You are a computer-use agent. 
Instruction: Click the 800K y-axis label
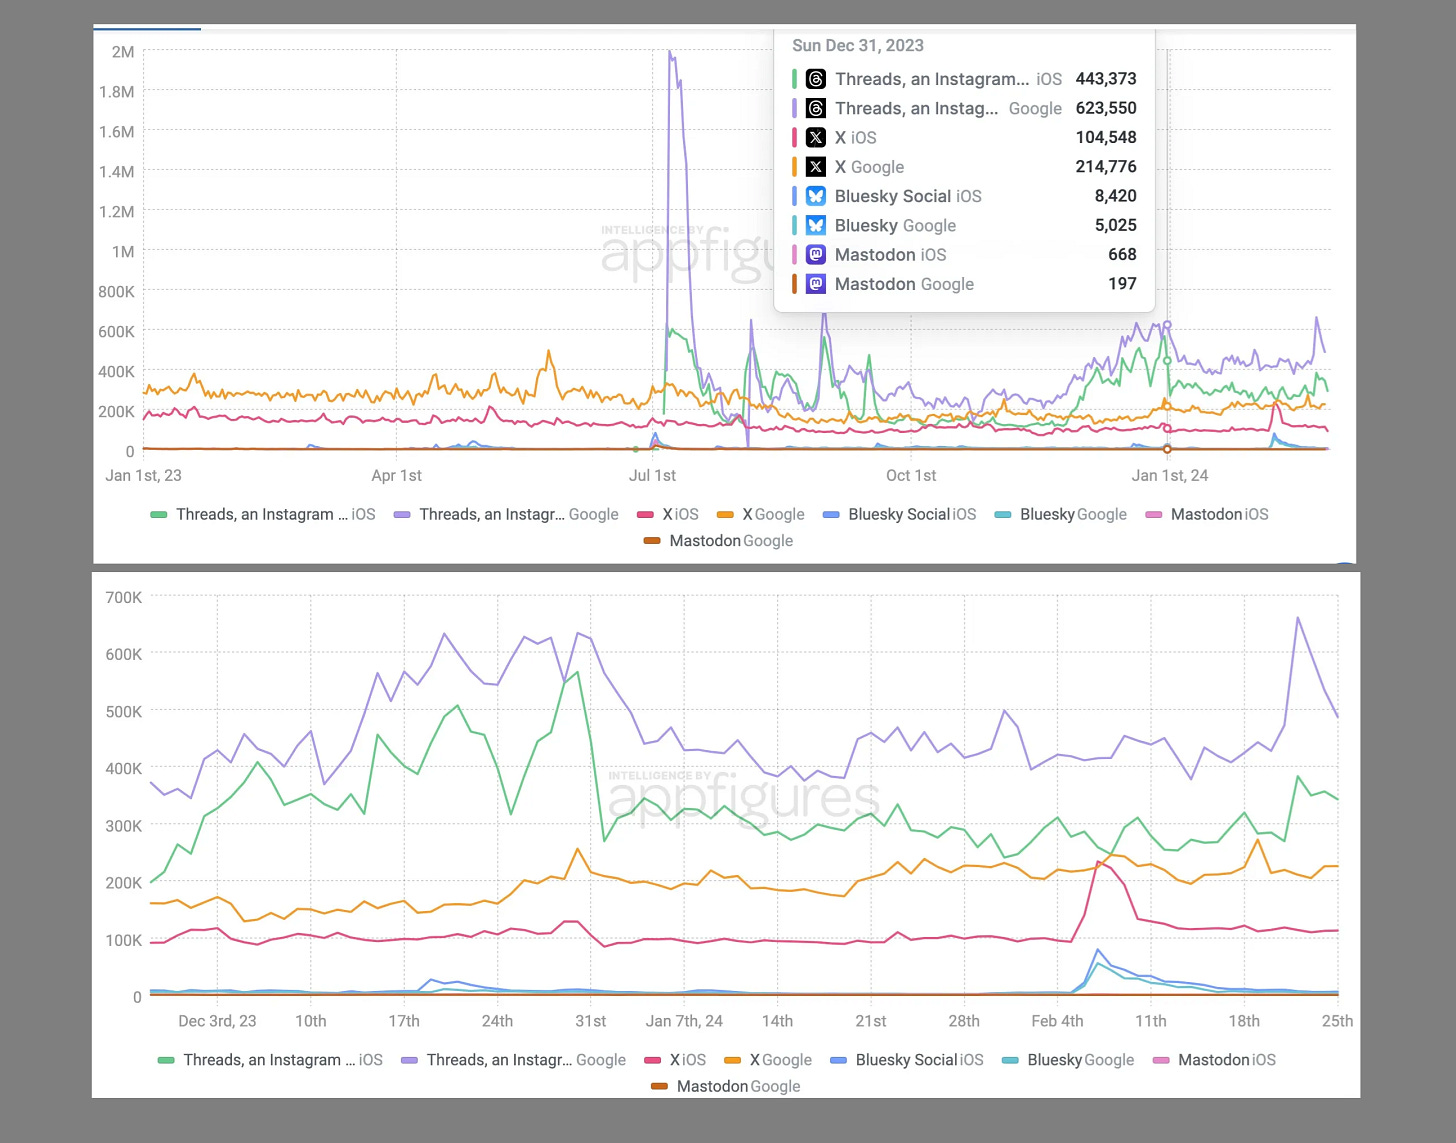click(x=116, y=292)
